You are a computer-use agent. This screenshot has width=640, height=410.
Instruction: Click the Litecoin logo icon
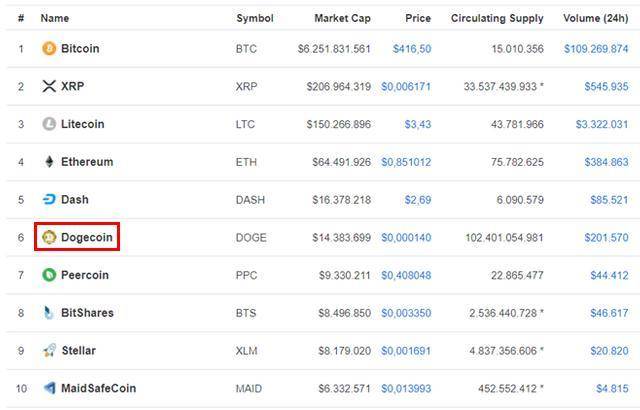pyautogui.click(x=49, y=124)
